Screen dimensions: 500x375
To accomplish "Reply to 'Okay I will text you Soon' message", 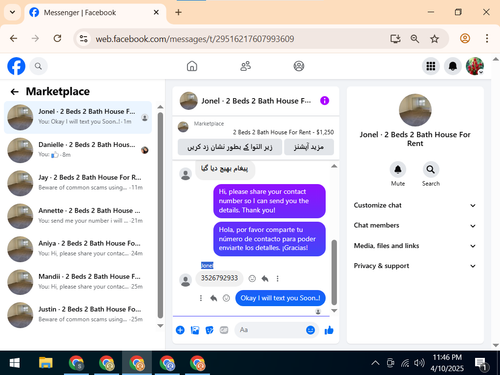I will pyautogui.click(x=214, y=298).
